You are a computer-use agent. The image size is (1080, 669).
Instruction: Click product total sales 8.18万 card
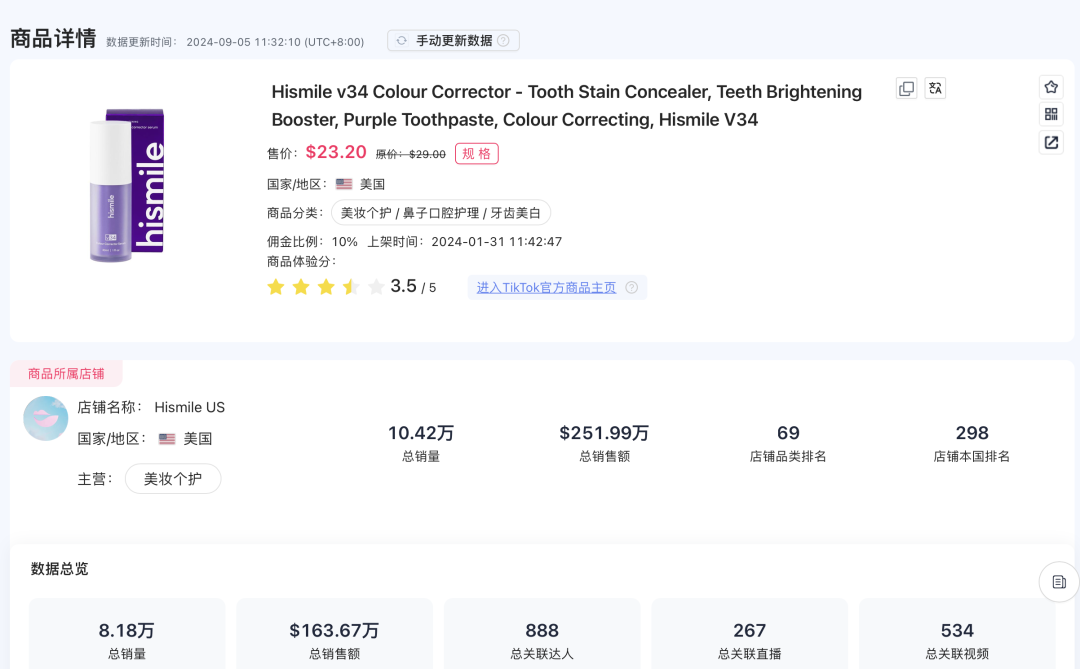coord(127,634)
